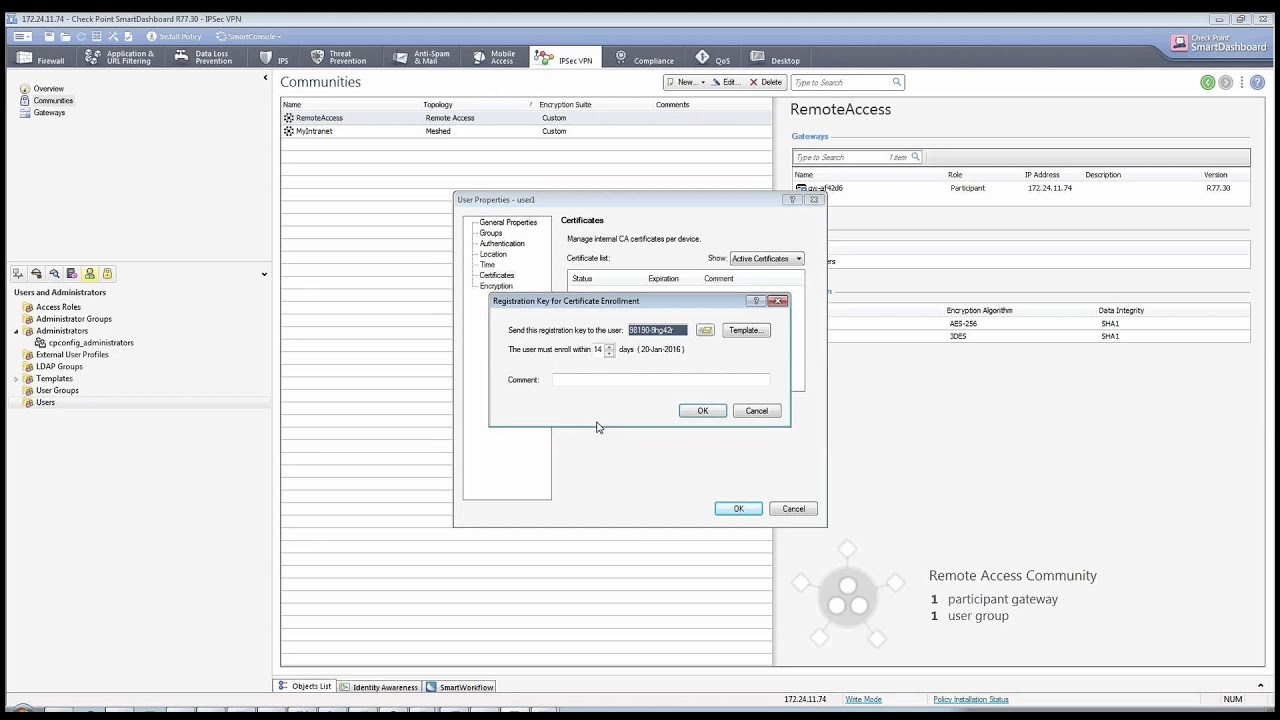This screenshot has width=1280, height=720.
Task: Click the Servers icon in objects toolbar
Action: coord(72,274)
